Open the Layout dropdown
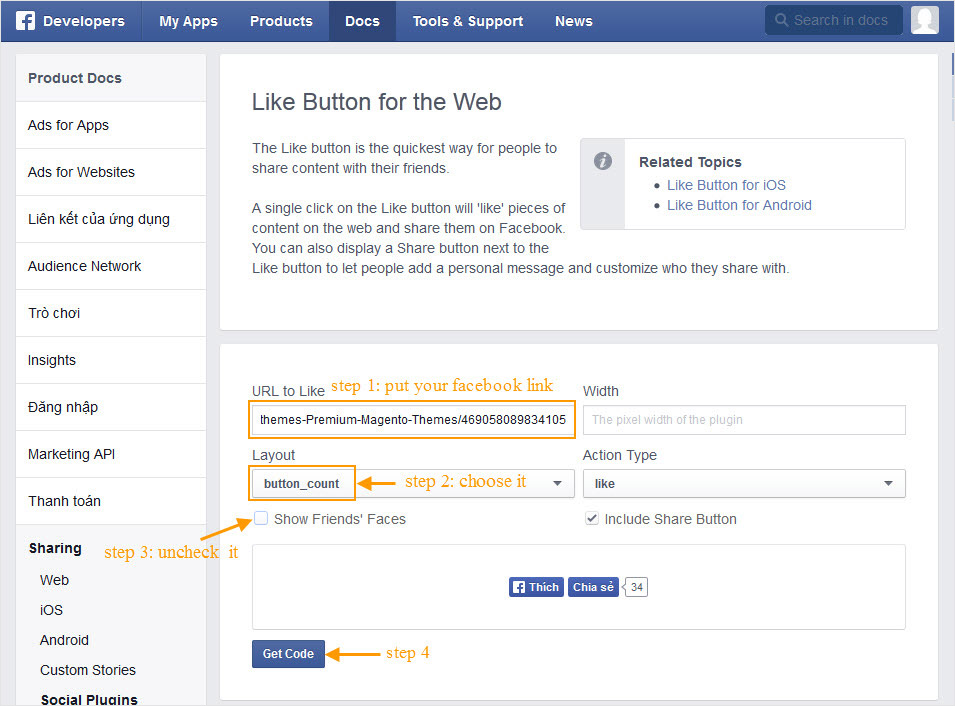This screenshot has width=955, height=706. pyautogui.click(x=413, y=484)
